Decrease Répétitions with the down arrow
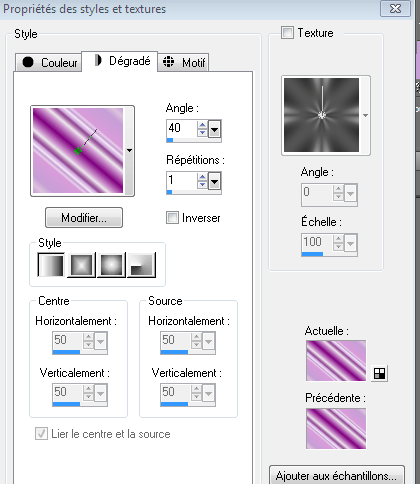The image size is (420, 484). [202, 185]
